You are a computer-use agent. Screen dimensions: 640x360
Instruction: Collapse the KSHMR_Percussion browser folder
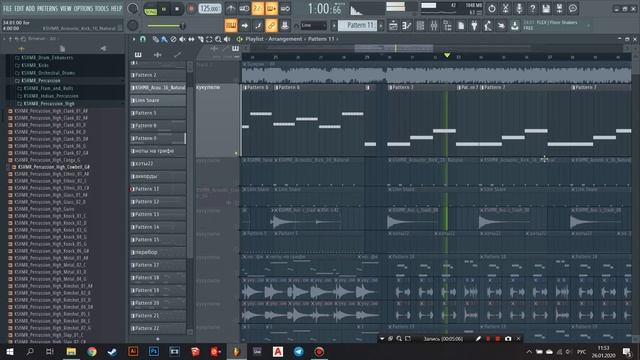pyautogui.click(x=40, y=81)
